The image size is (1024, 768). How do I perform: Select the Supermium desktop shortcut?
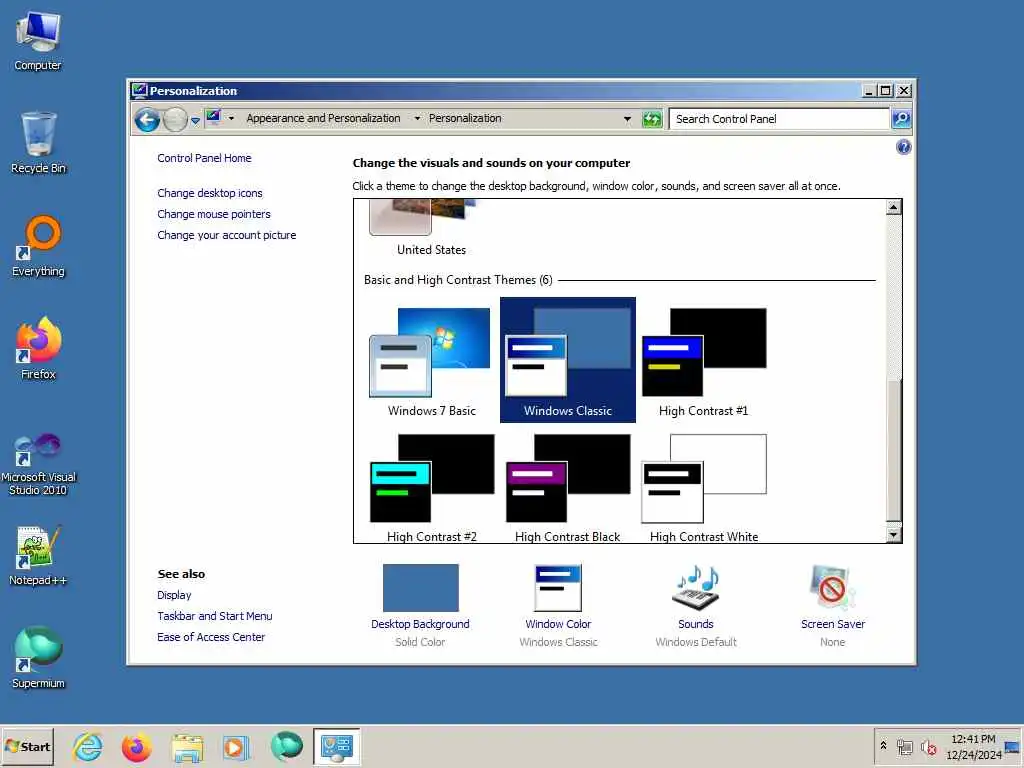(38, 657)
